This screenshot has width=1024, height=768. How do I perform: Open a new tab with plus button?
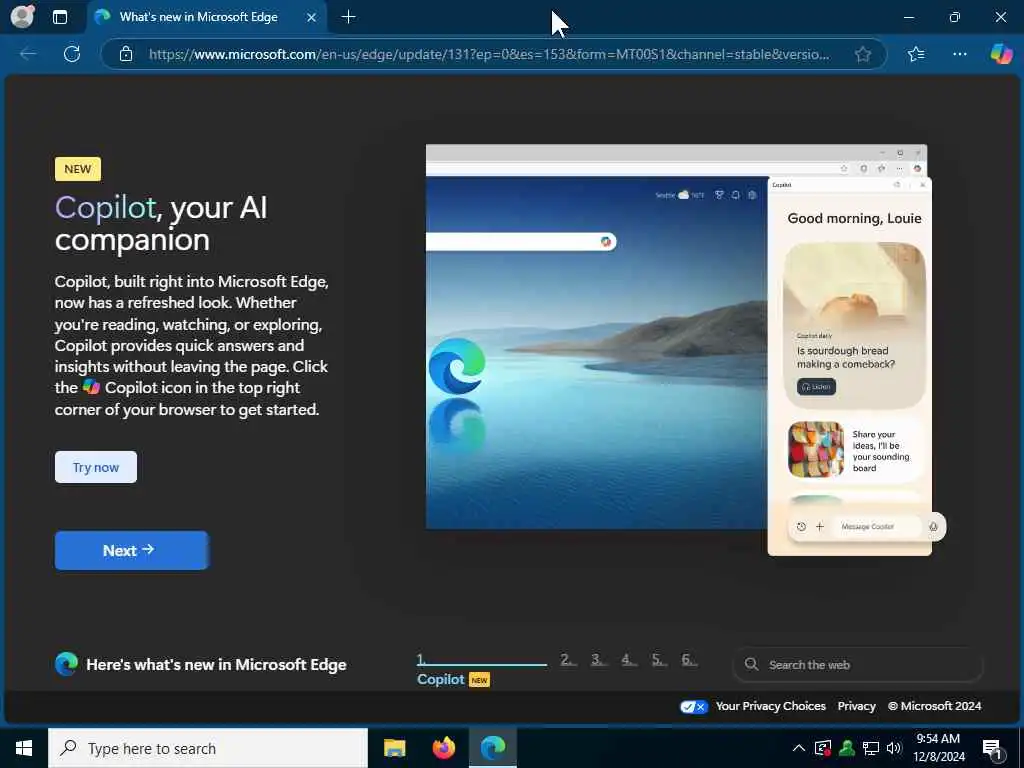coord(349,17)
